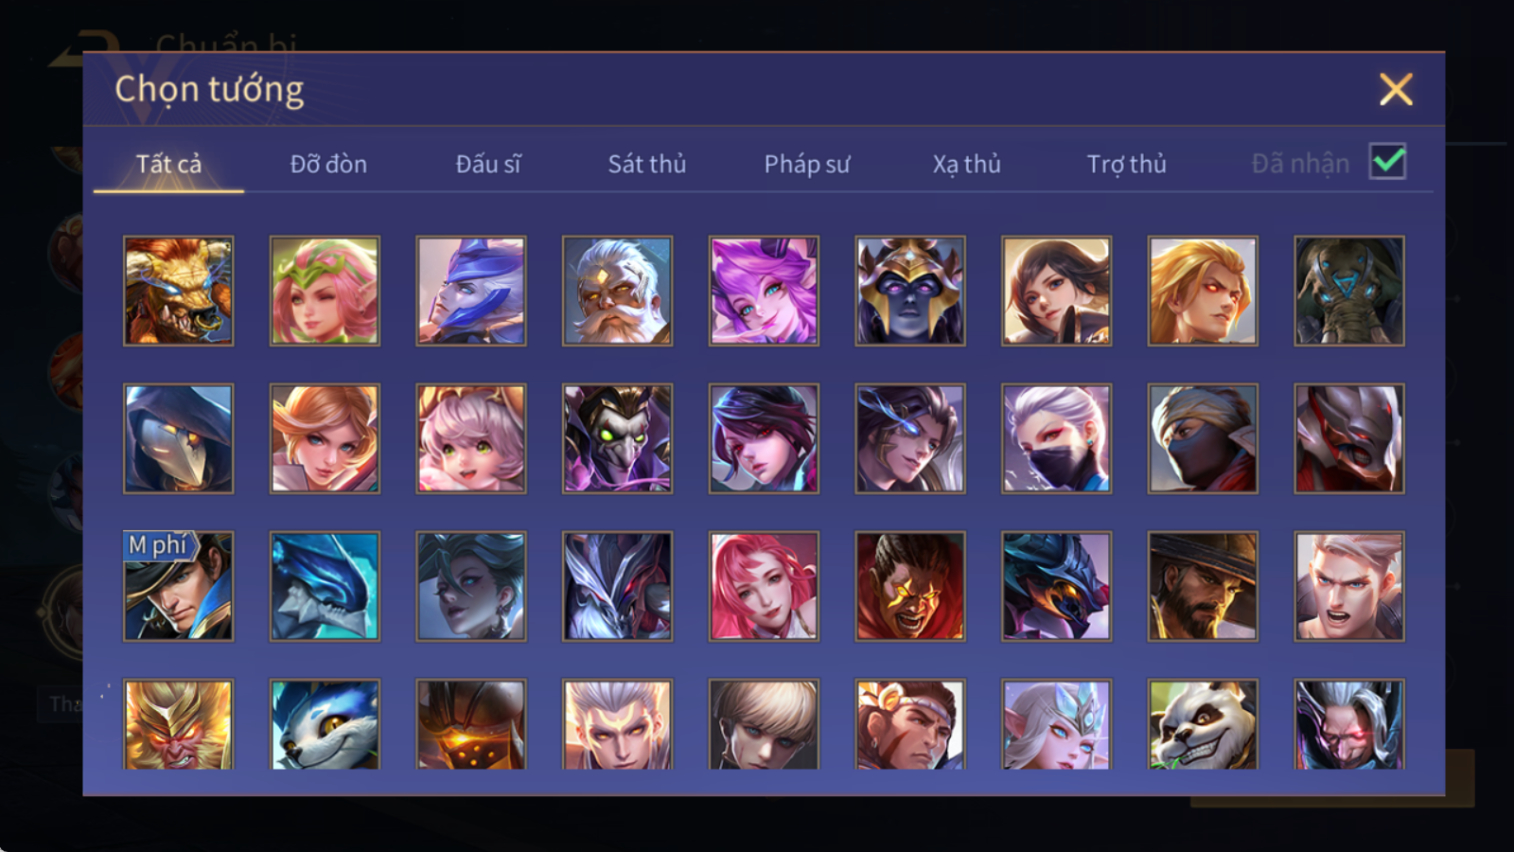
Task: Choose the purple-haired girl hero portrait
Action: 763,291
